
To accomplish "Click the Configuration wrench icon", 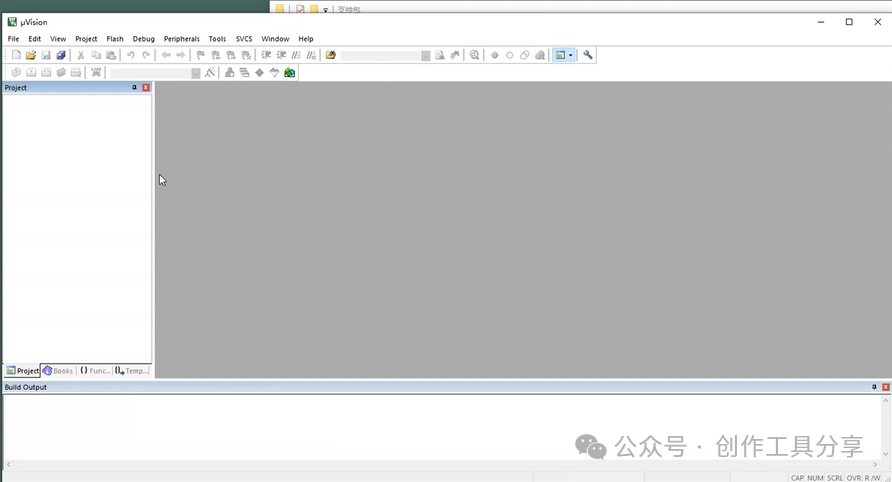I will click(588, 55).
